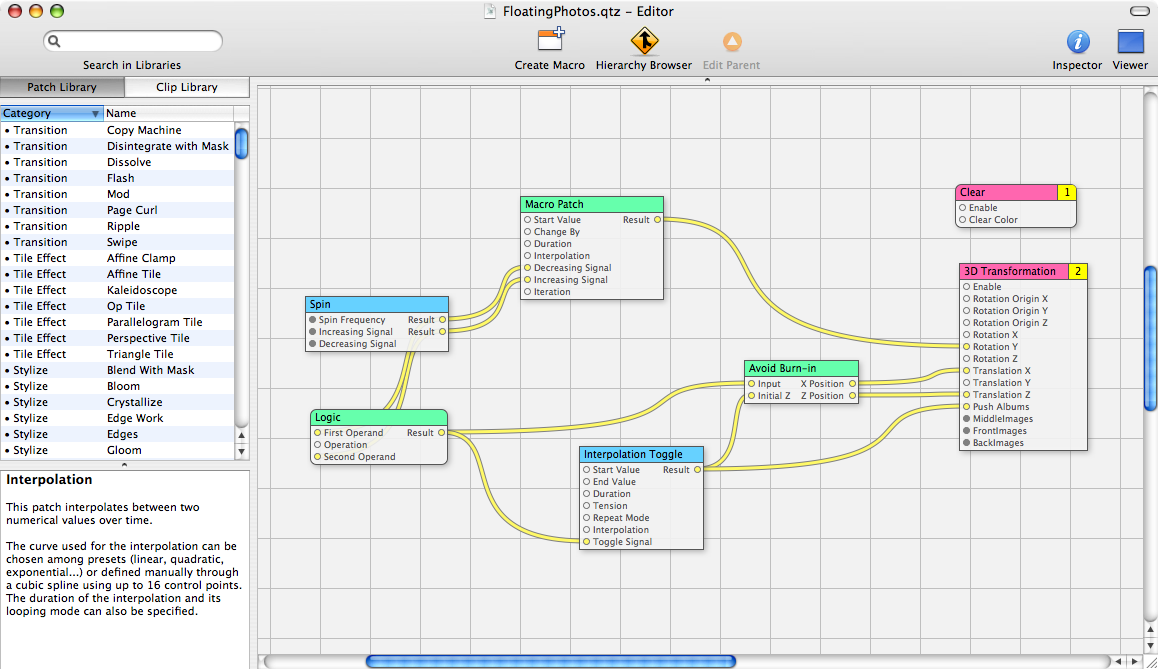Select the Kaleidoscope tile effect

point(117,290)
